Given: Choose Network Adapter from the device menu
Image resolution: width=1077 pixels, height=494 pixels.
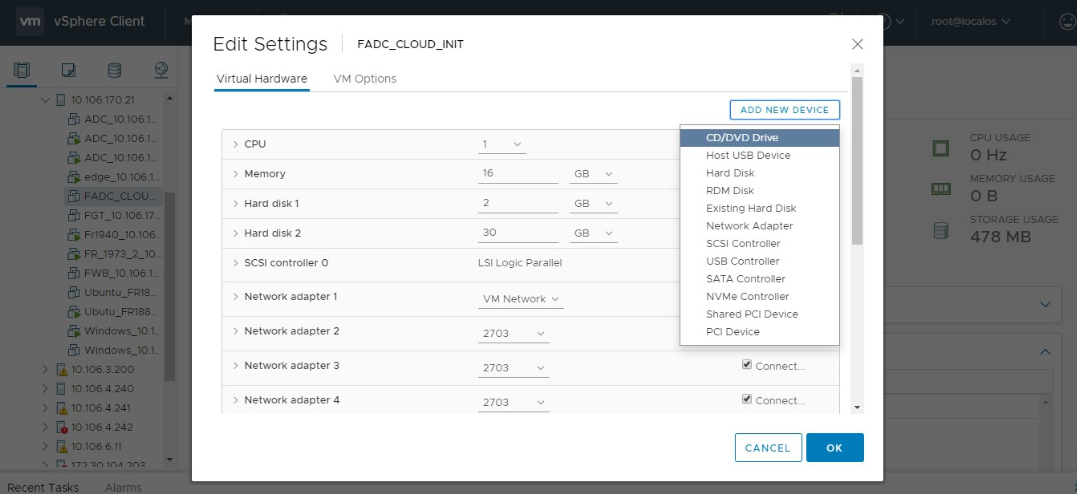Looking at the screenshot, I should pos(749,226).
